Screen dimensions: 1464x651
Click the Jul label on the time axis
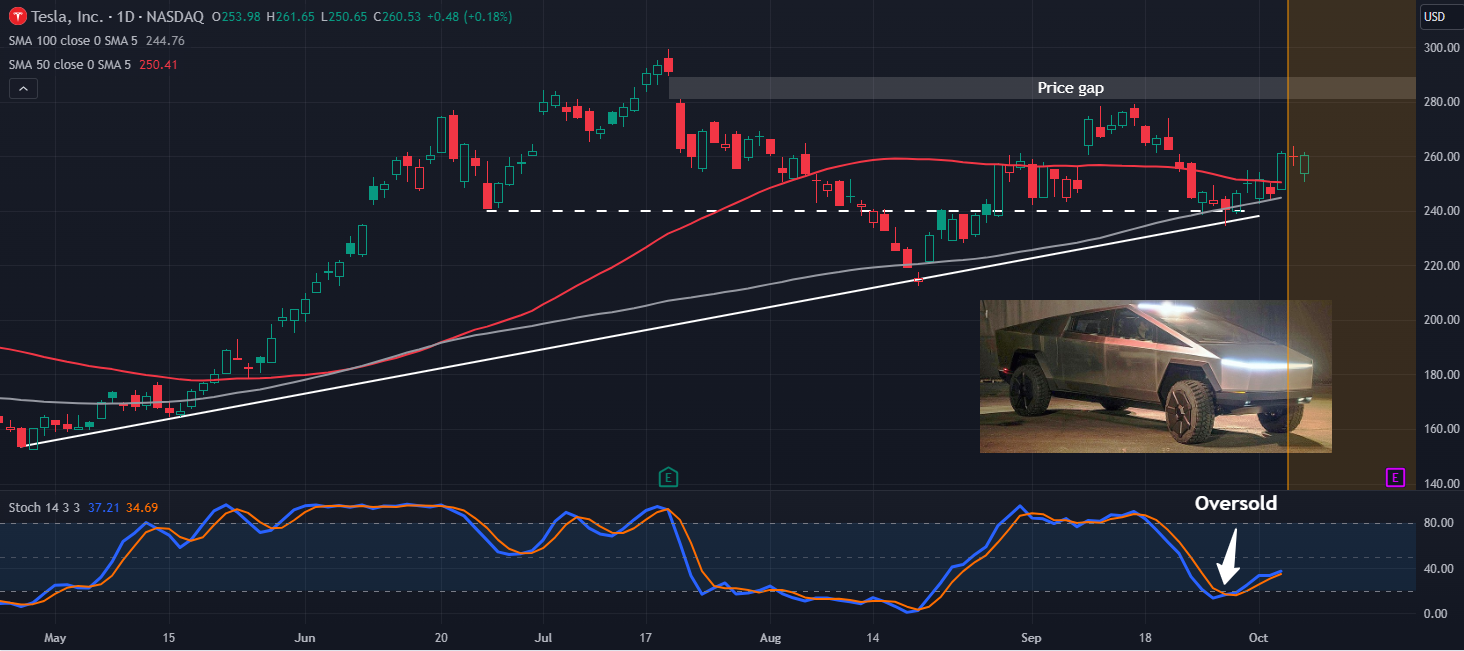point(544,636)
